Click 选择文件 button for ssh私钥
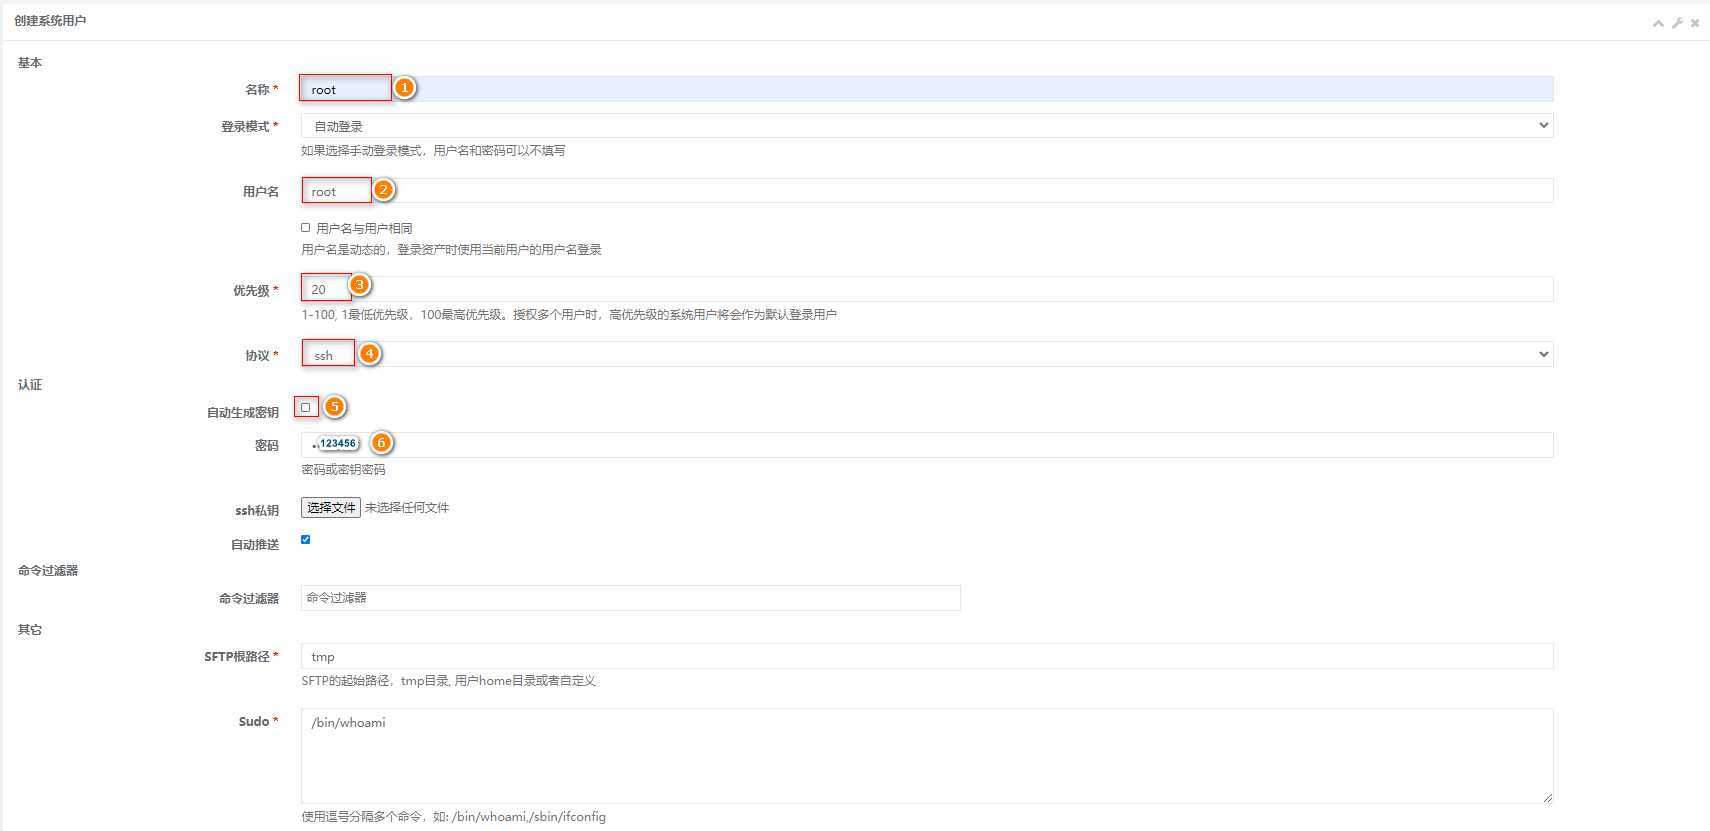Viewport: 1710px width, 831px height. [x=331, y=508]
